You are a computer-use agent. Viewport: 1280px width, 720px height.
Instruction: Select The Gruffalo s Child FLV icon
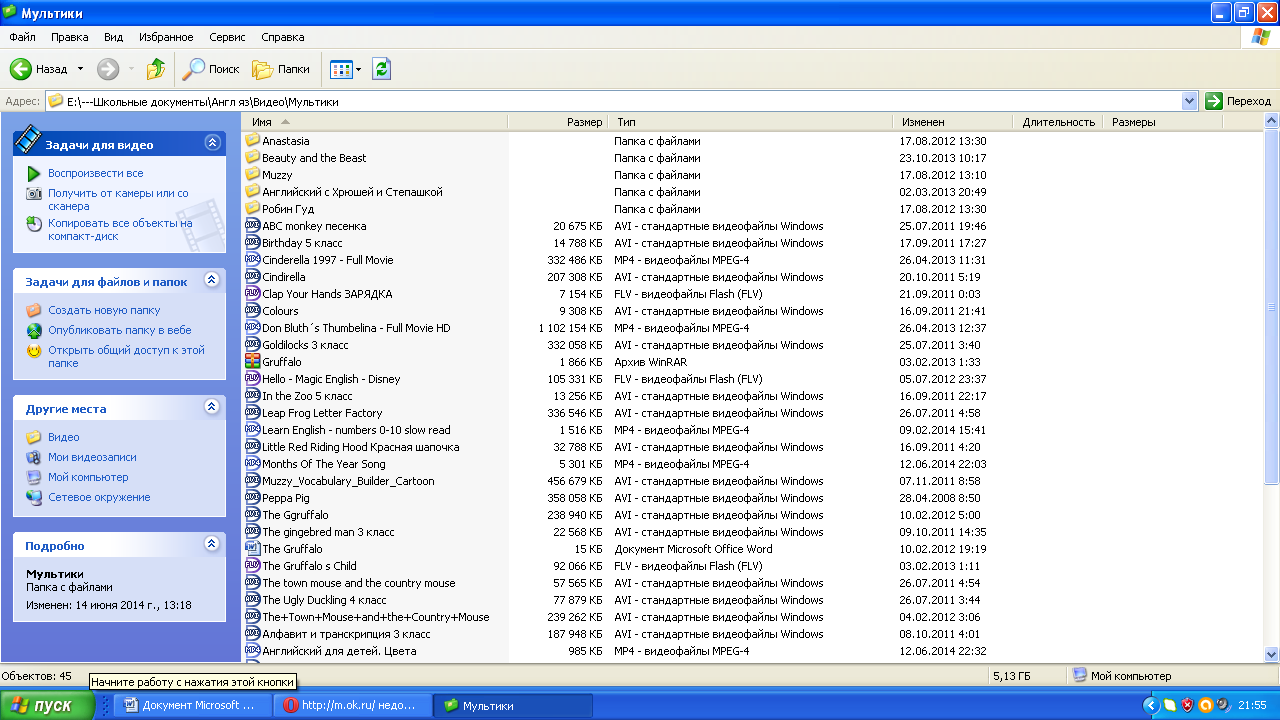point(252,566)
